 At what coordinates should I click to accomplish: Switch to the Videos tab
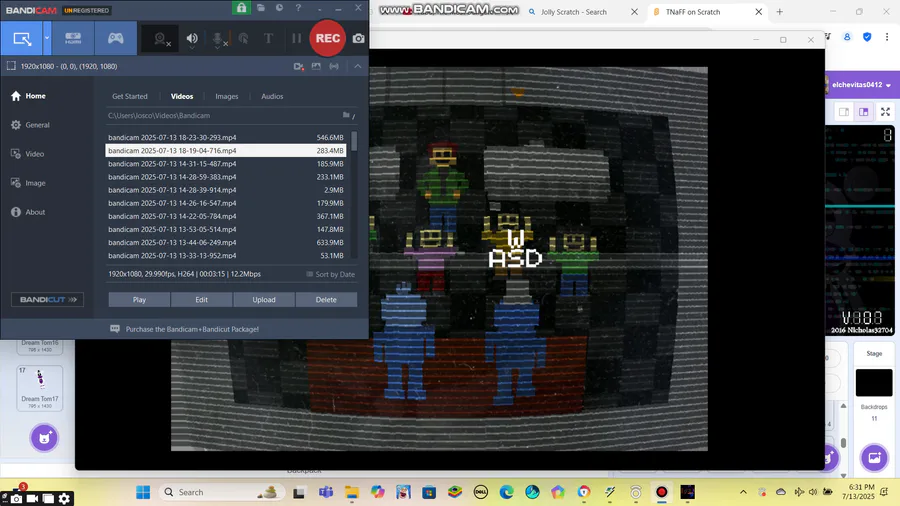182,96
